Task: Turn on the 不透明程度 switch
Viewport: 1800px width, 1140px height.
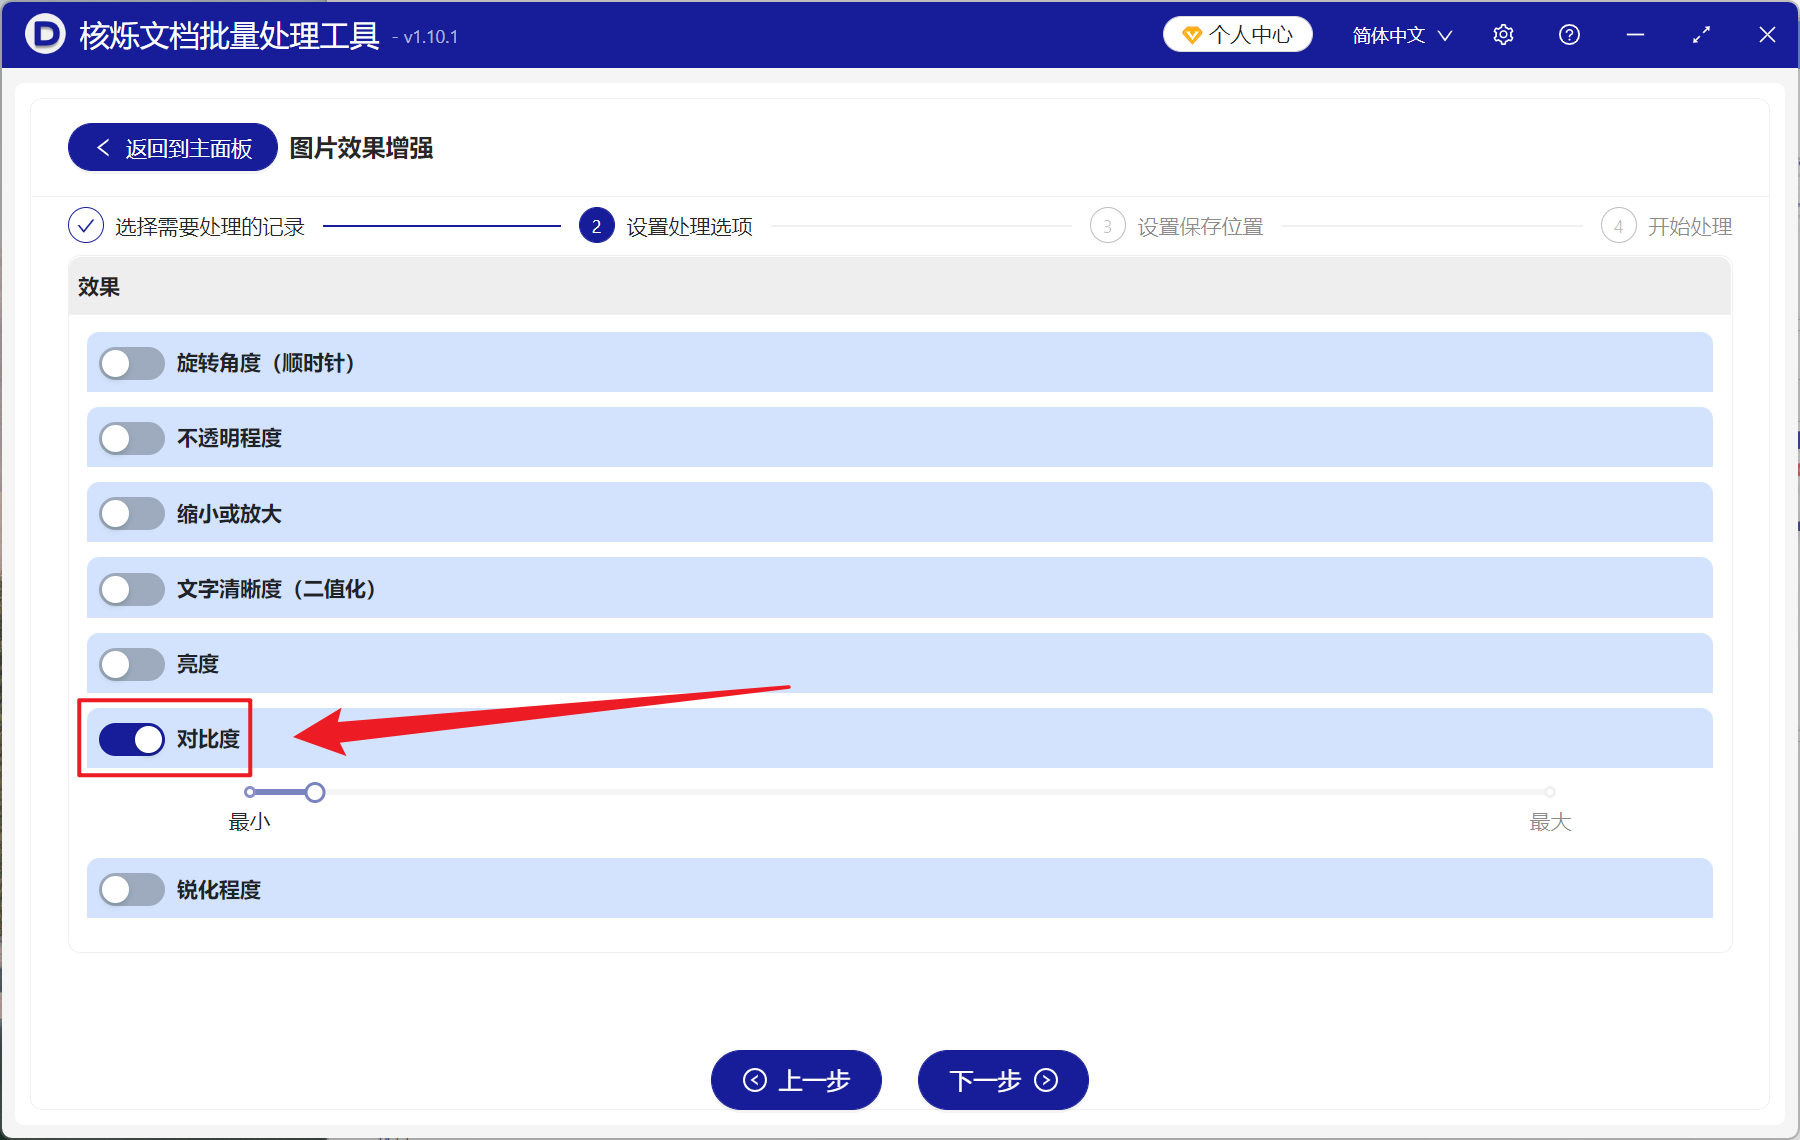Action: coord(131,438)
